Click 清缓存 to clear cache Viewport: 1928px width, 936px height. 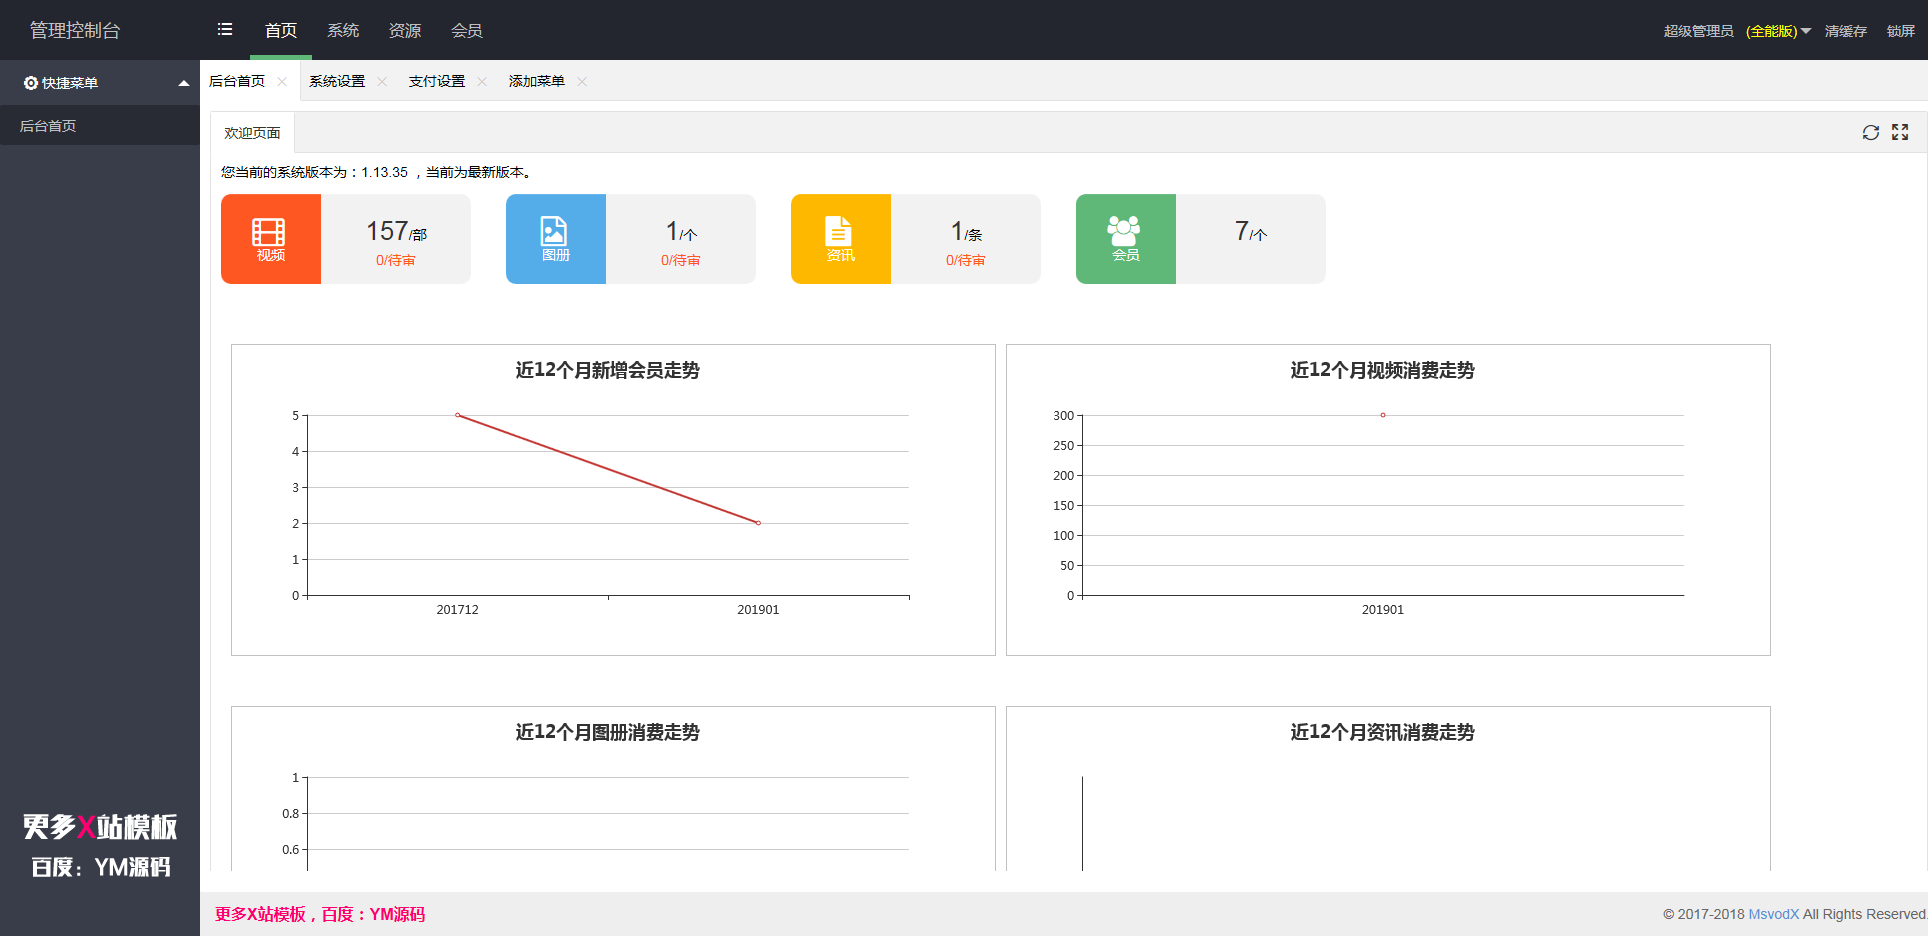point(1845,31)
